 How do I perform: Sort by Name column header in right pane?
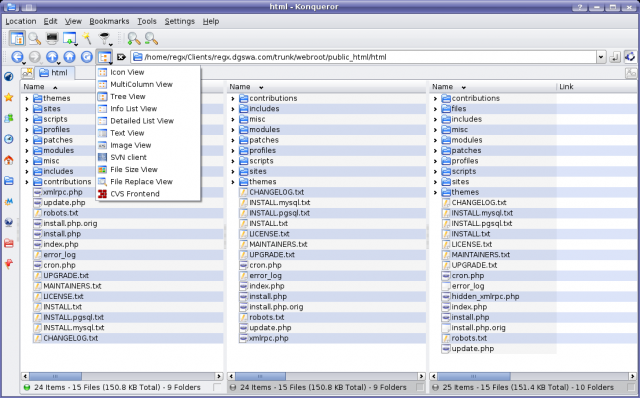point(493,87)
